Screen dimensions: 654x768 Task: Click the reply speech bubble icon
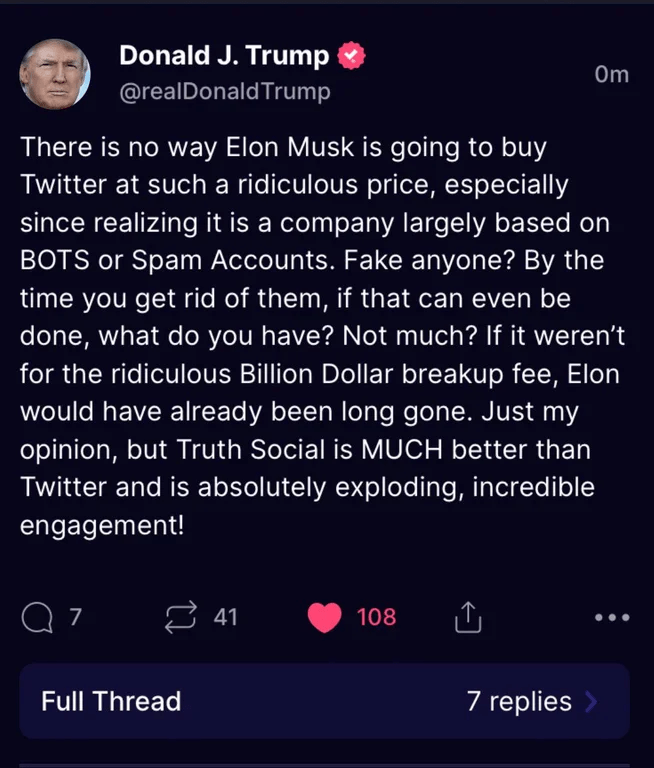pos(38,617)
